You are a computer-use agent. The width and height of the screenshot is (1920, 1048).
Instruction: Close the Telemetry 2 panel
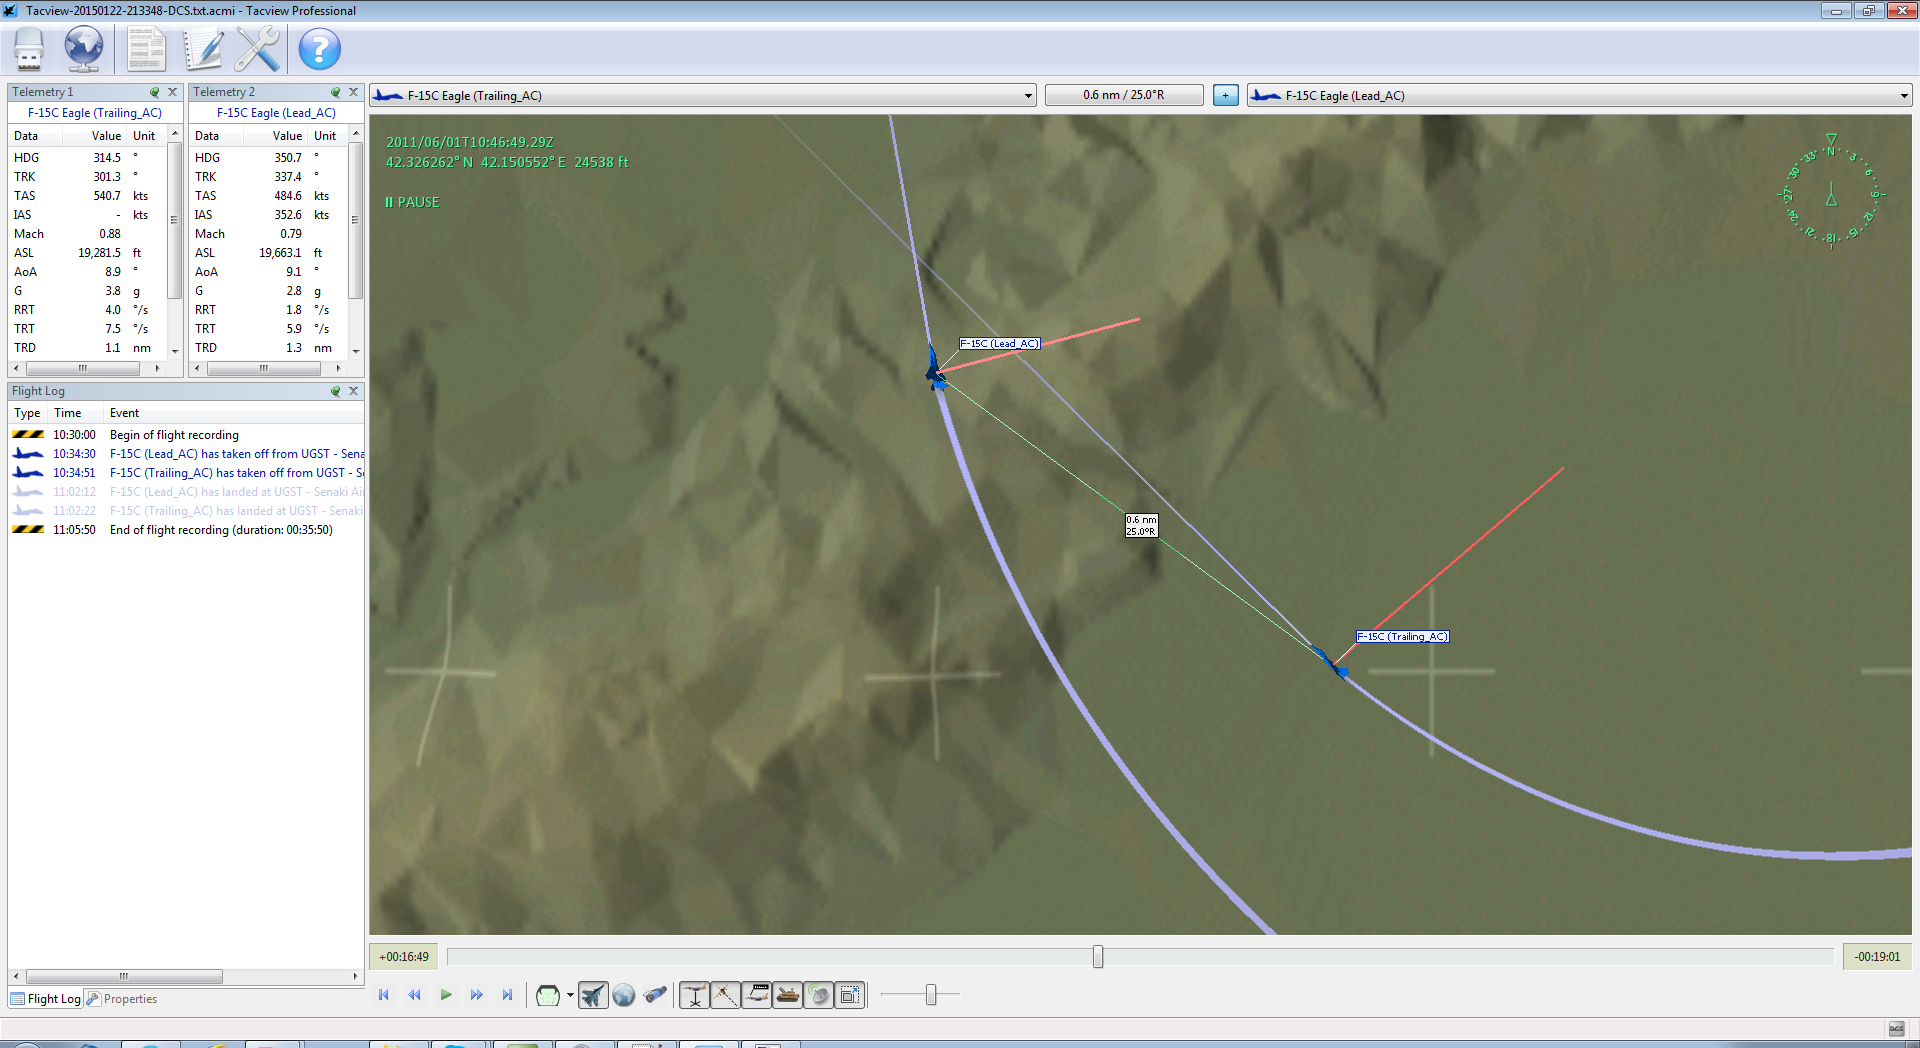353,92
